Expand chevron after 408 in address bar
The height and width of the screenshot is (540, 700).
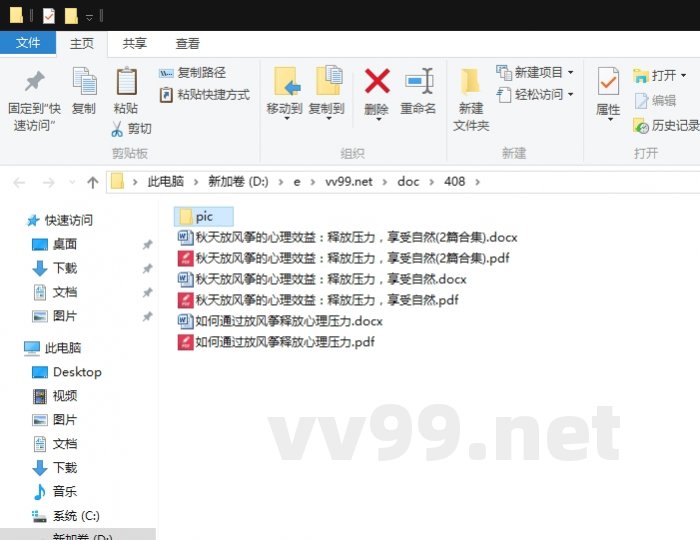coord(478,182)
